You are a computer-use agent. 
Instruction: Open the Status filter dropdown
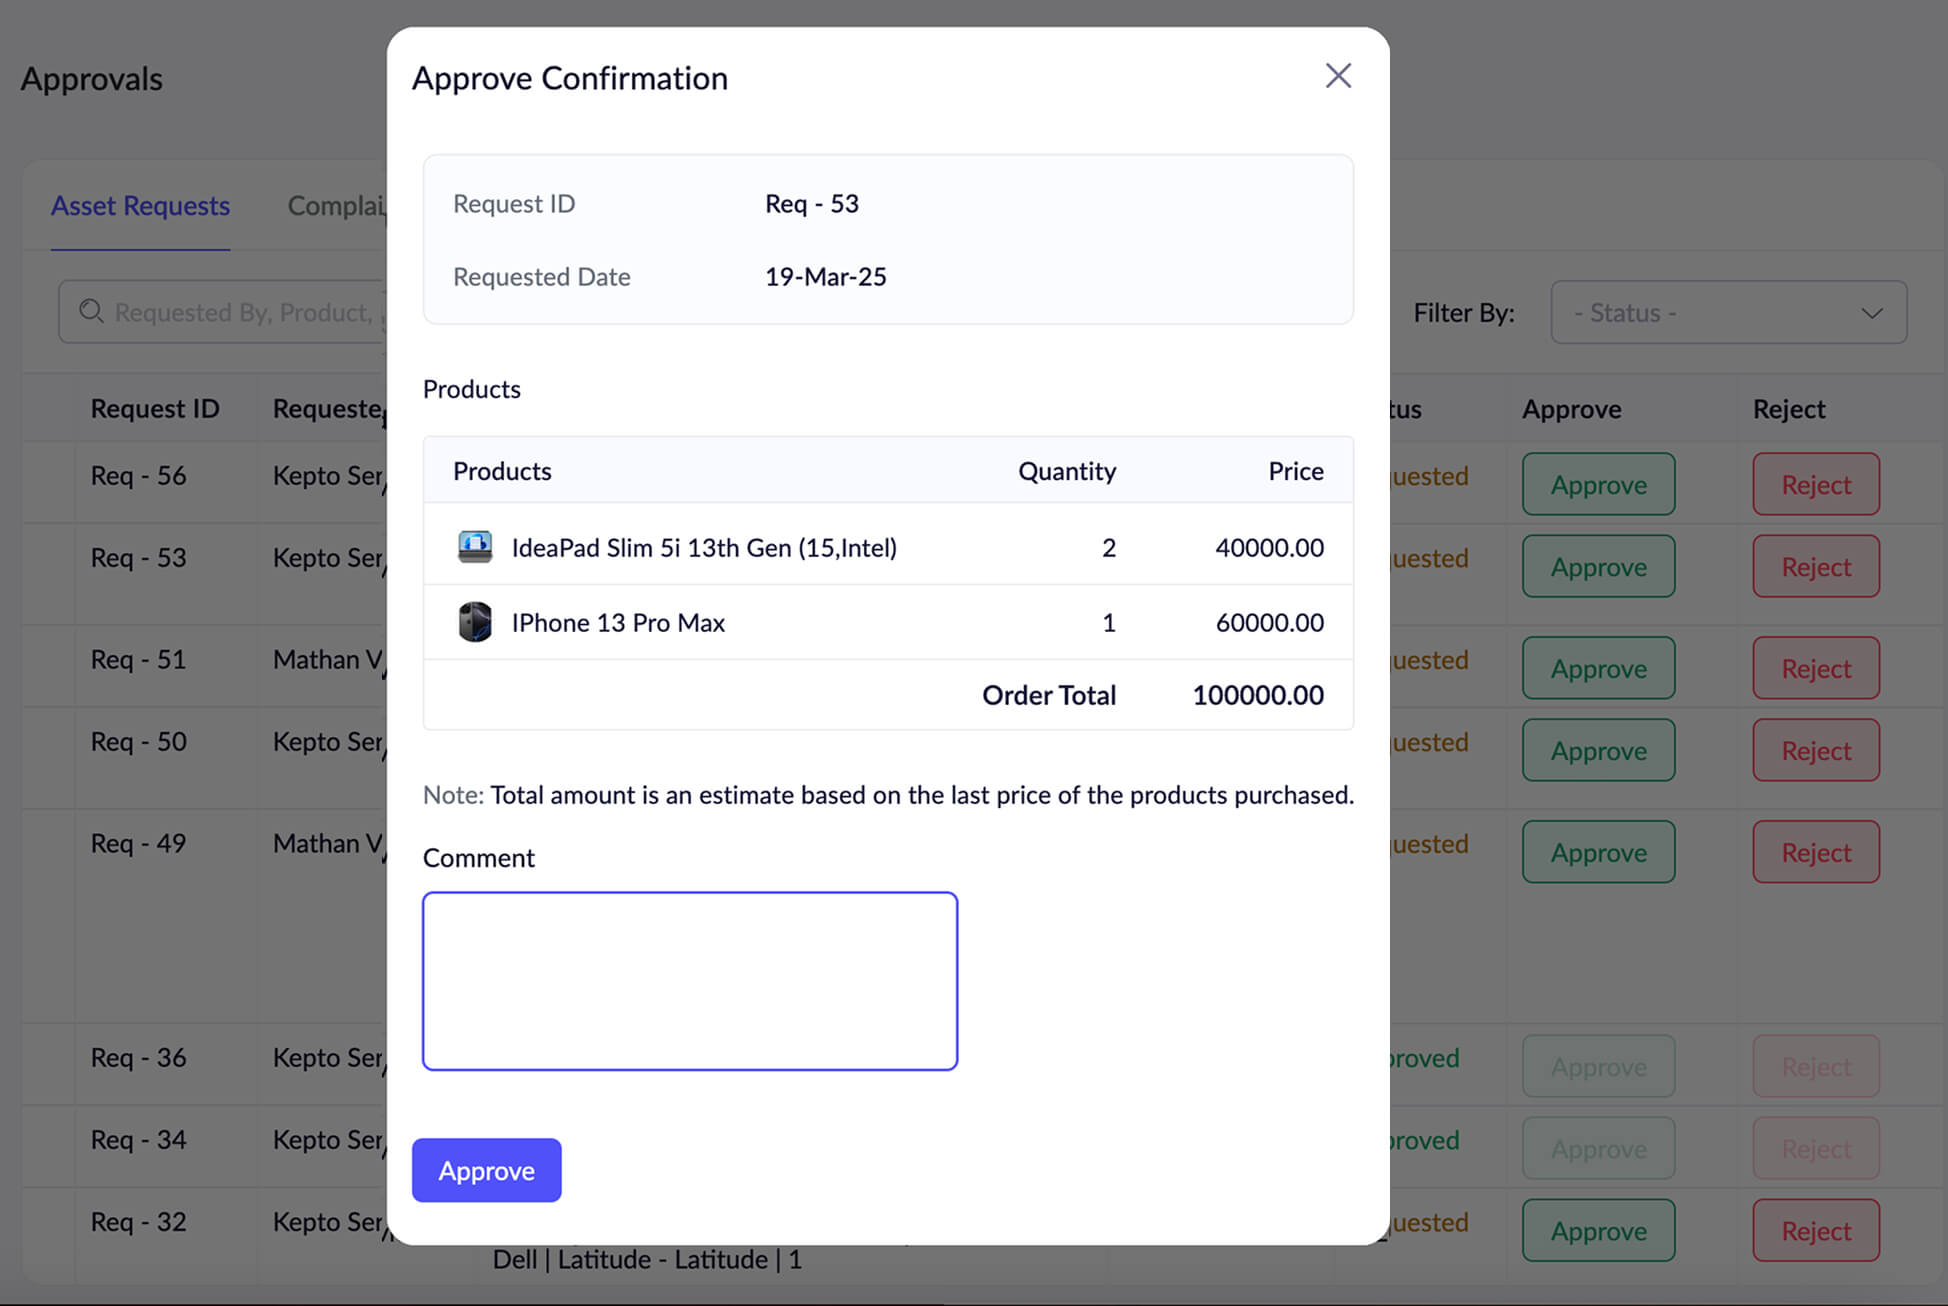tap(1729, 312)
